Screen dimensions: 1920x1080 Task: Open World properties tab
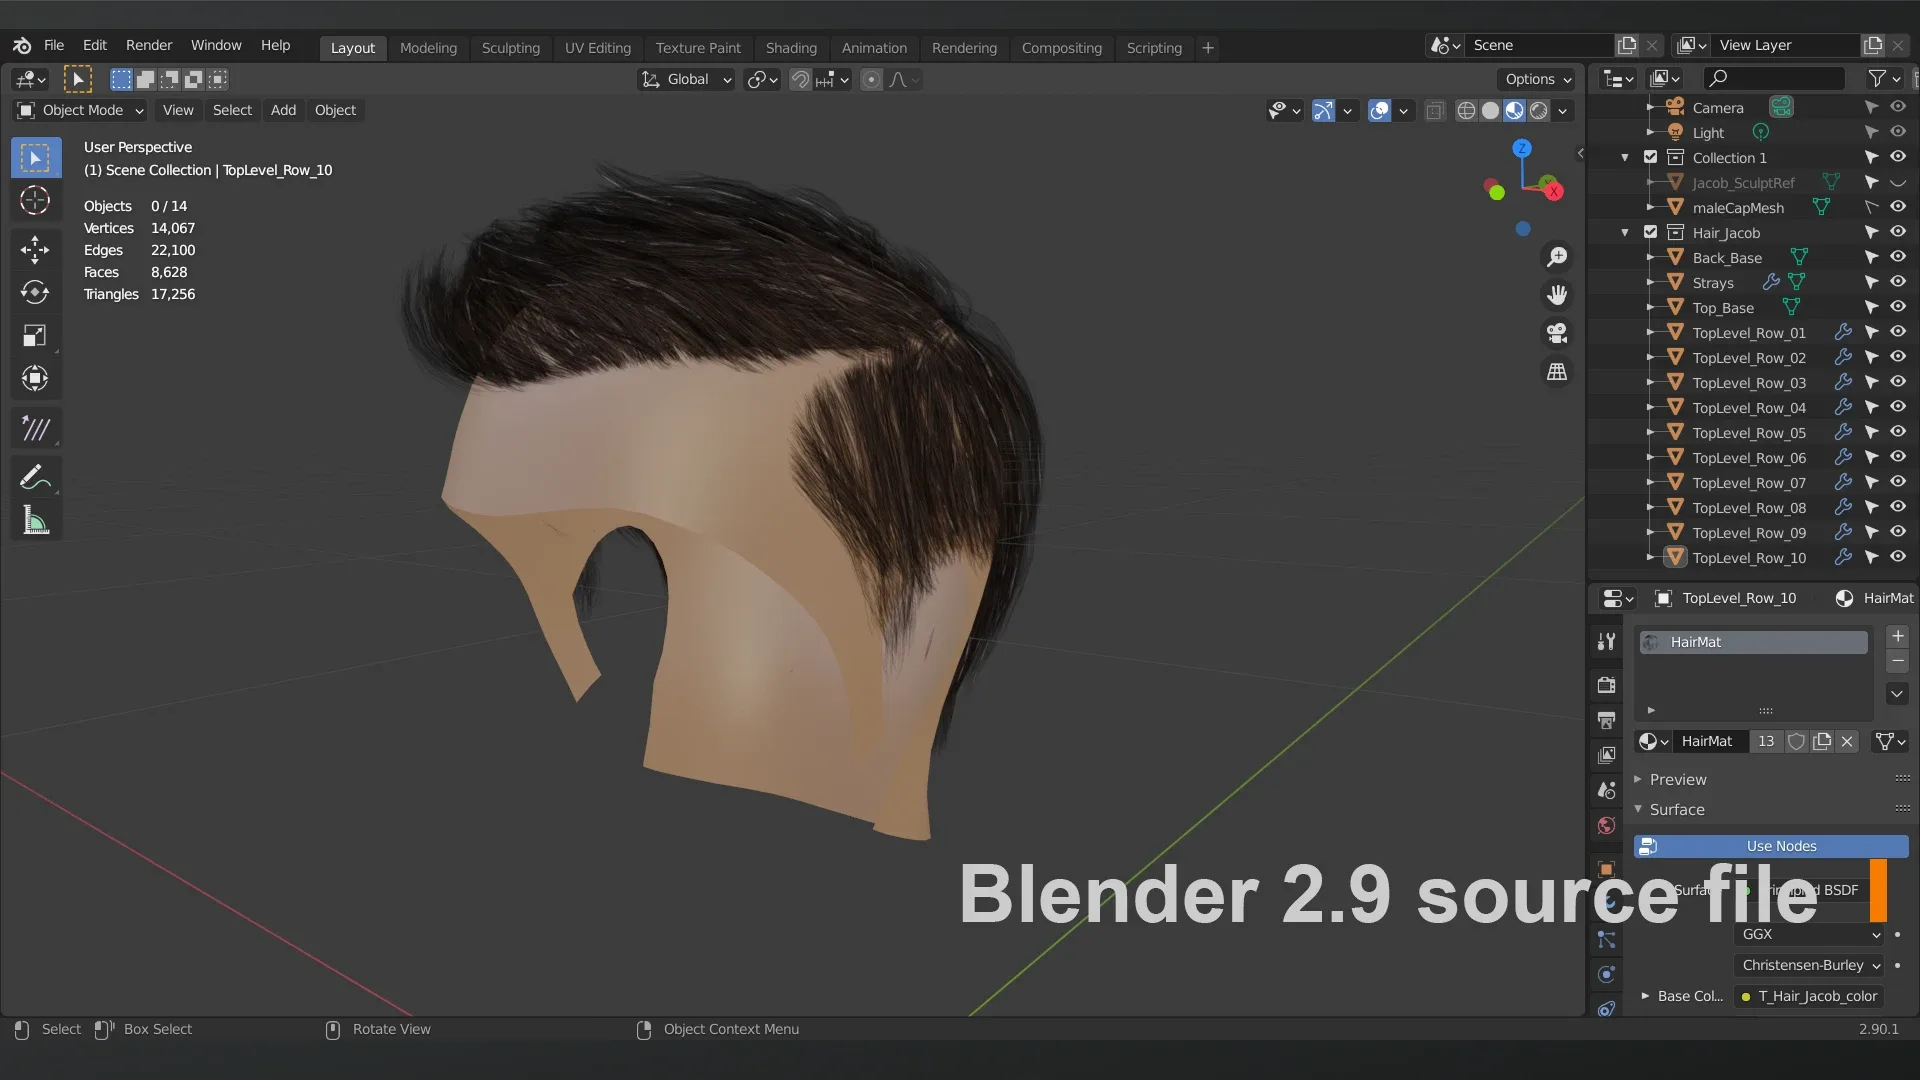point(1606,825)
